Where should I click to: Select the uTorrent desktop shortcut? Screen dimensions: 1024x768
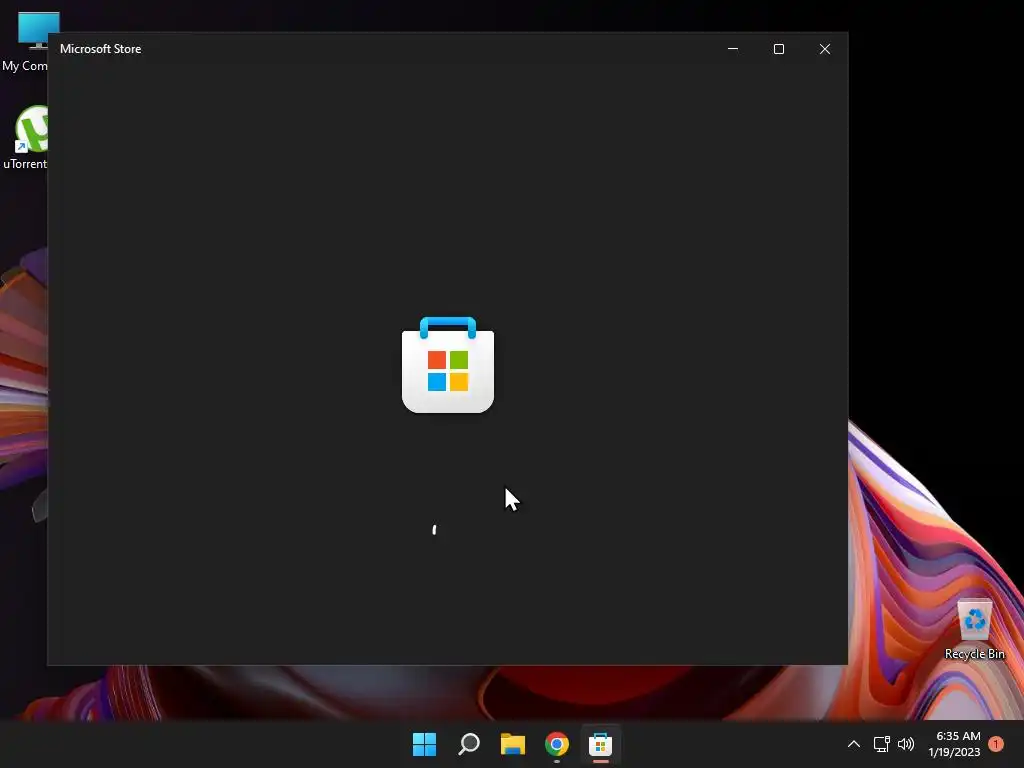(x=25, y=138)
